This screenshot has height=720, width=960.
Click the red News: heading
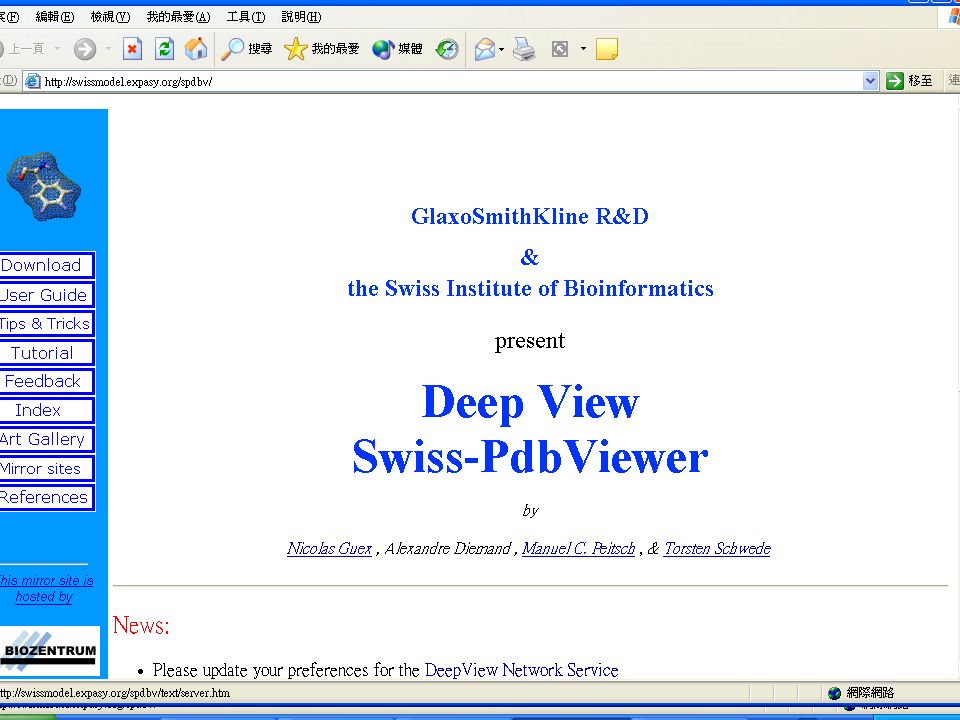(141, 625)
